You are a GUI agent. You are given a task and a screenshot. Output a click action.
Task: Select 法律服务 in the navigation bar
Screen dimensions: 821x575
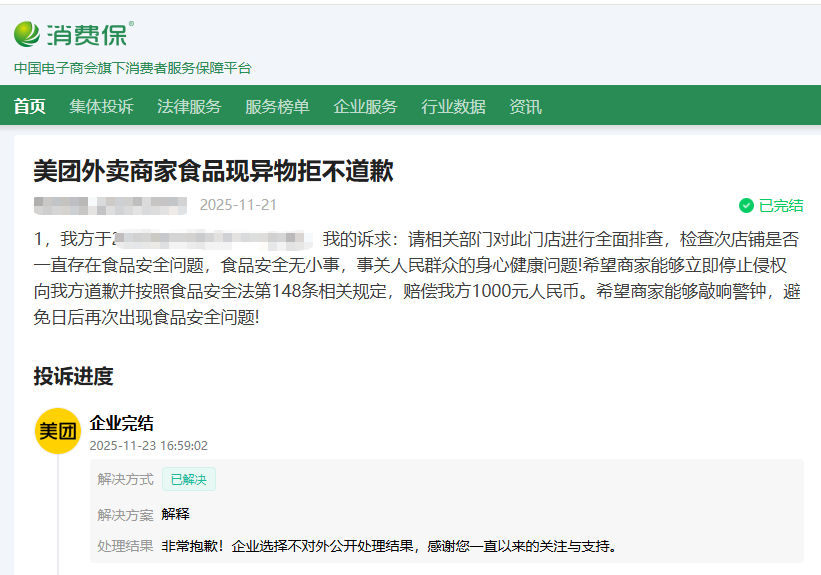pos(189,107)
